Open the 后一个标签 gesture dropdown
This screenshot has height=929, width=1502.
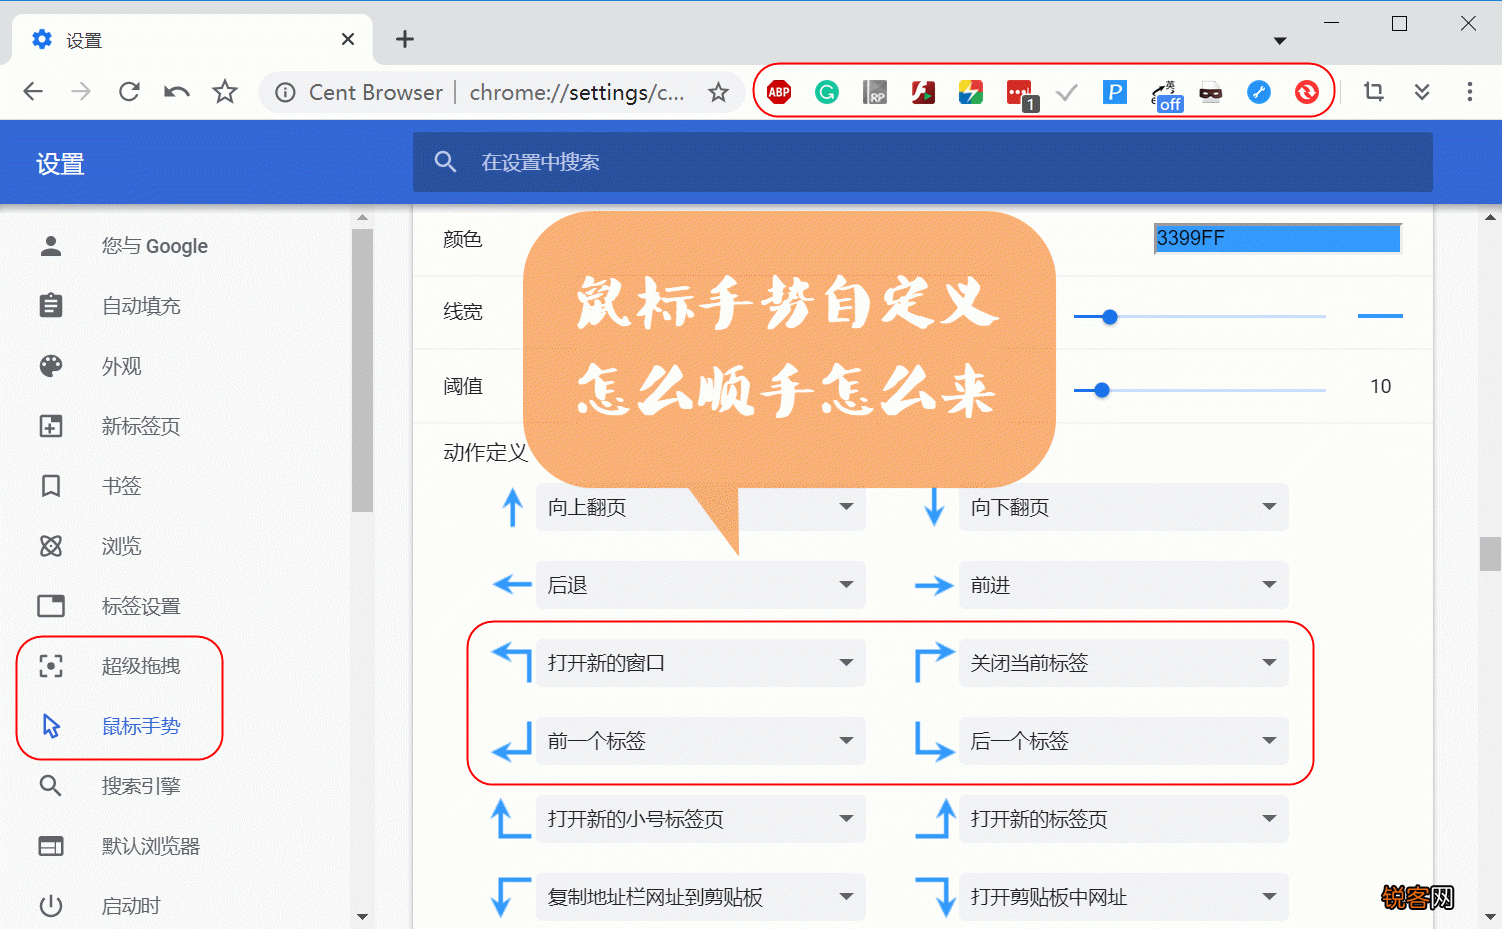click(x=1124, y=741)
